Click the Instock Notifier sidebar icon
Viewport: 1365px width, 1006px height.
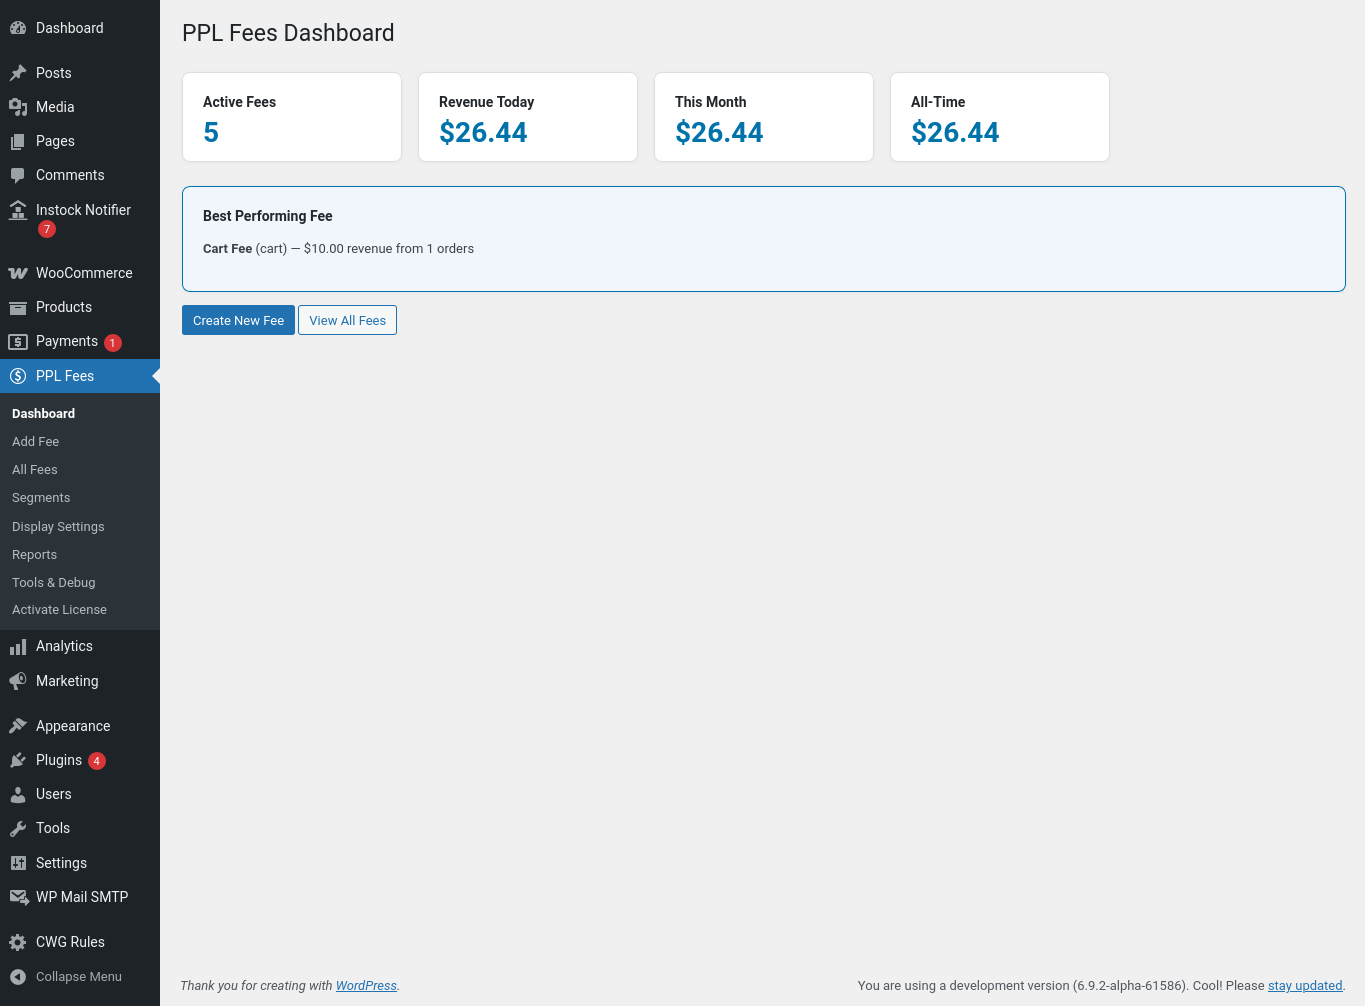(18, 210)
